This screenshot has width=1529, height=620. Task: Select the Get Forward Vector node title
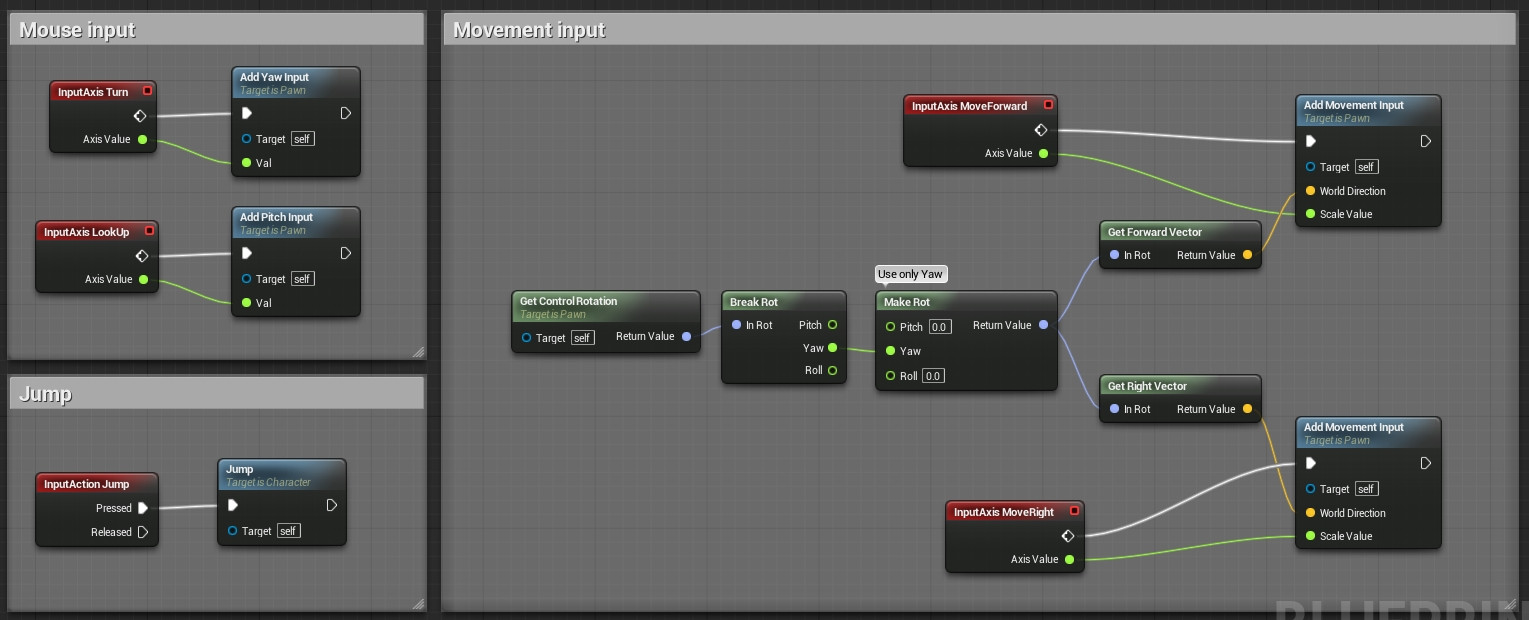pyautogui.click(x=1154, y=232)
